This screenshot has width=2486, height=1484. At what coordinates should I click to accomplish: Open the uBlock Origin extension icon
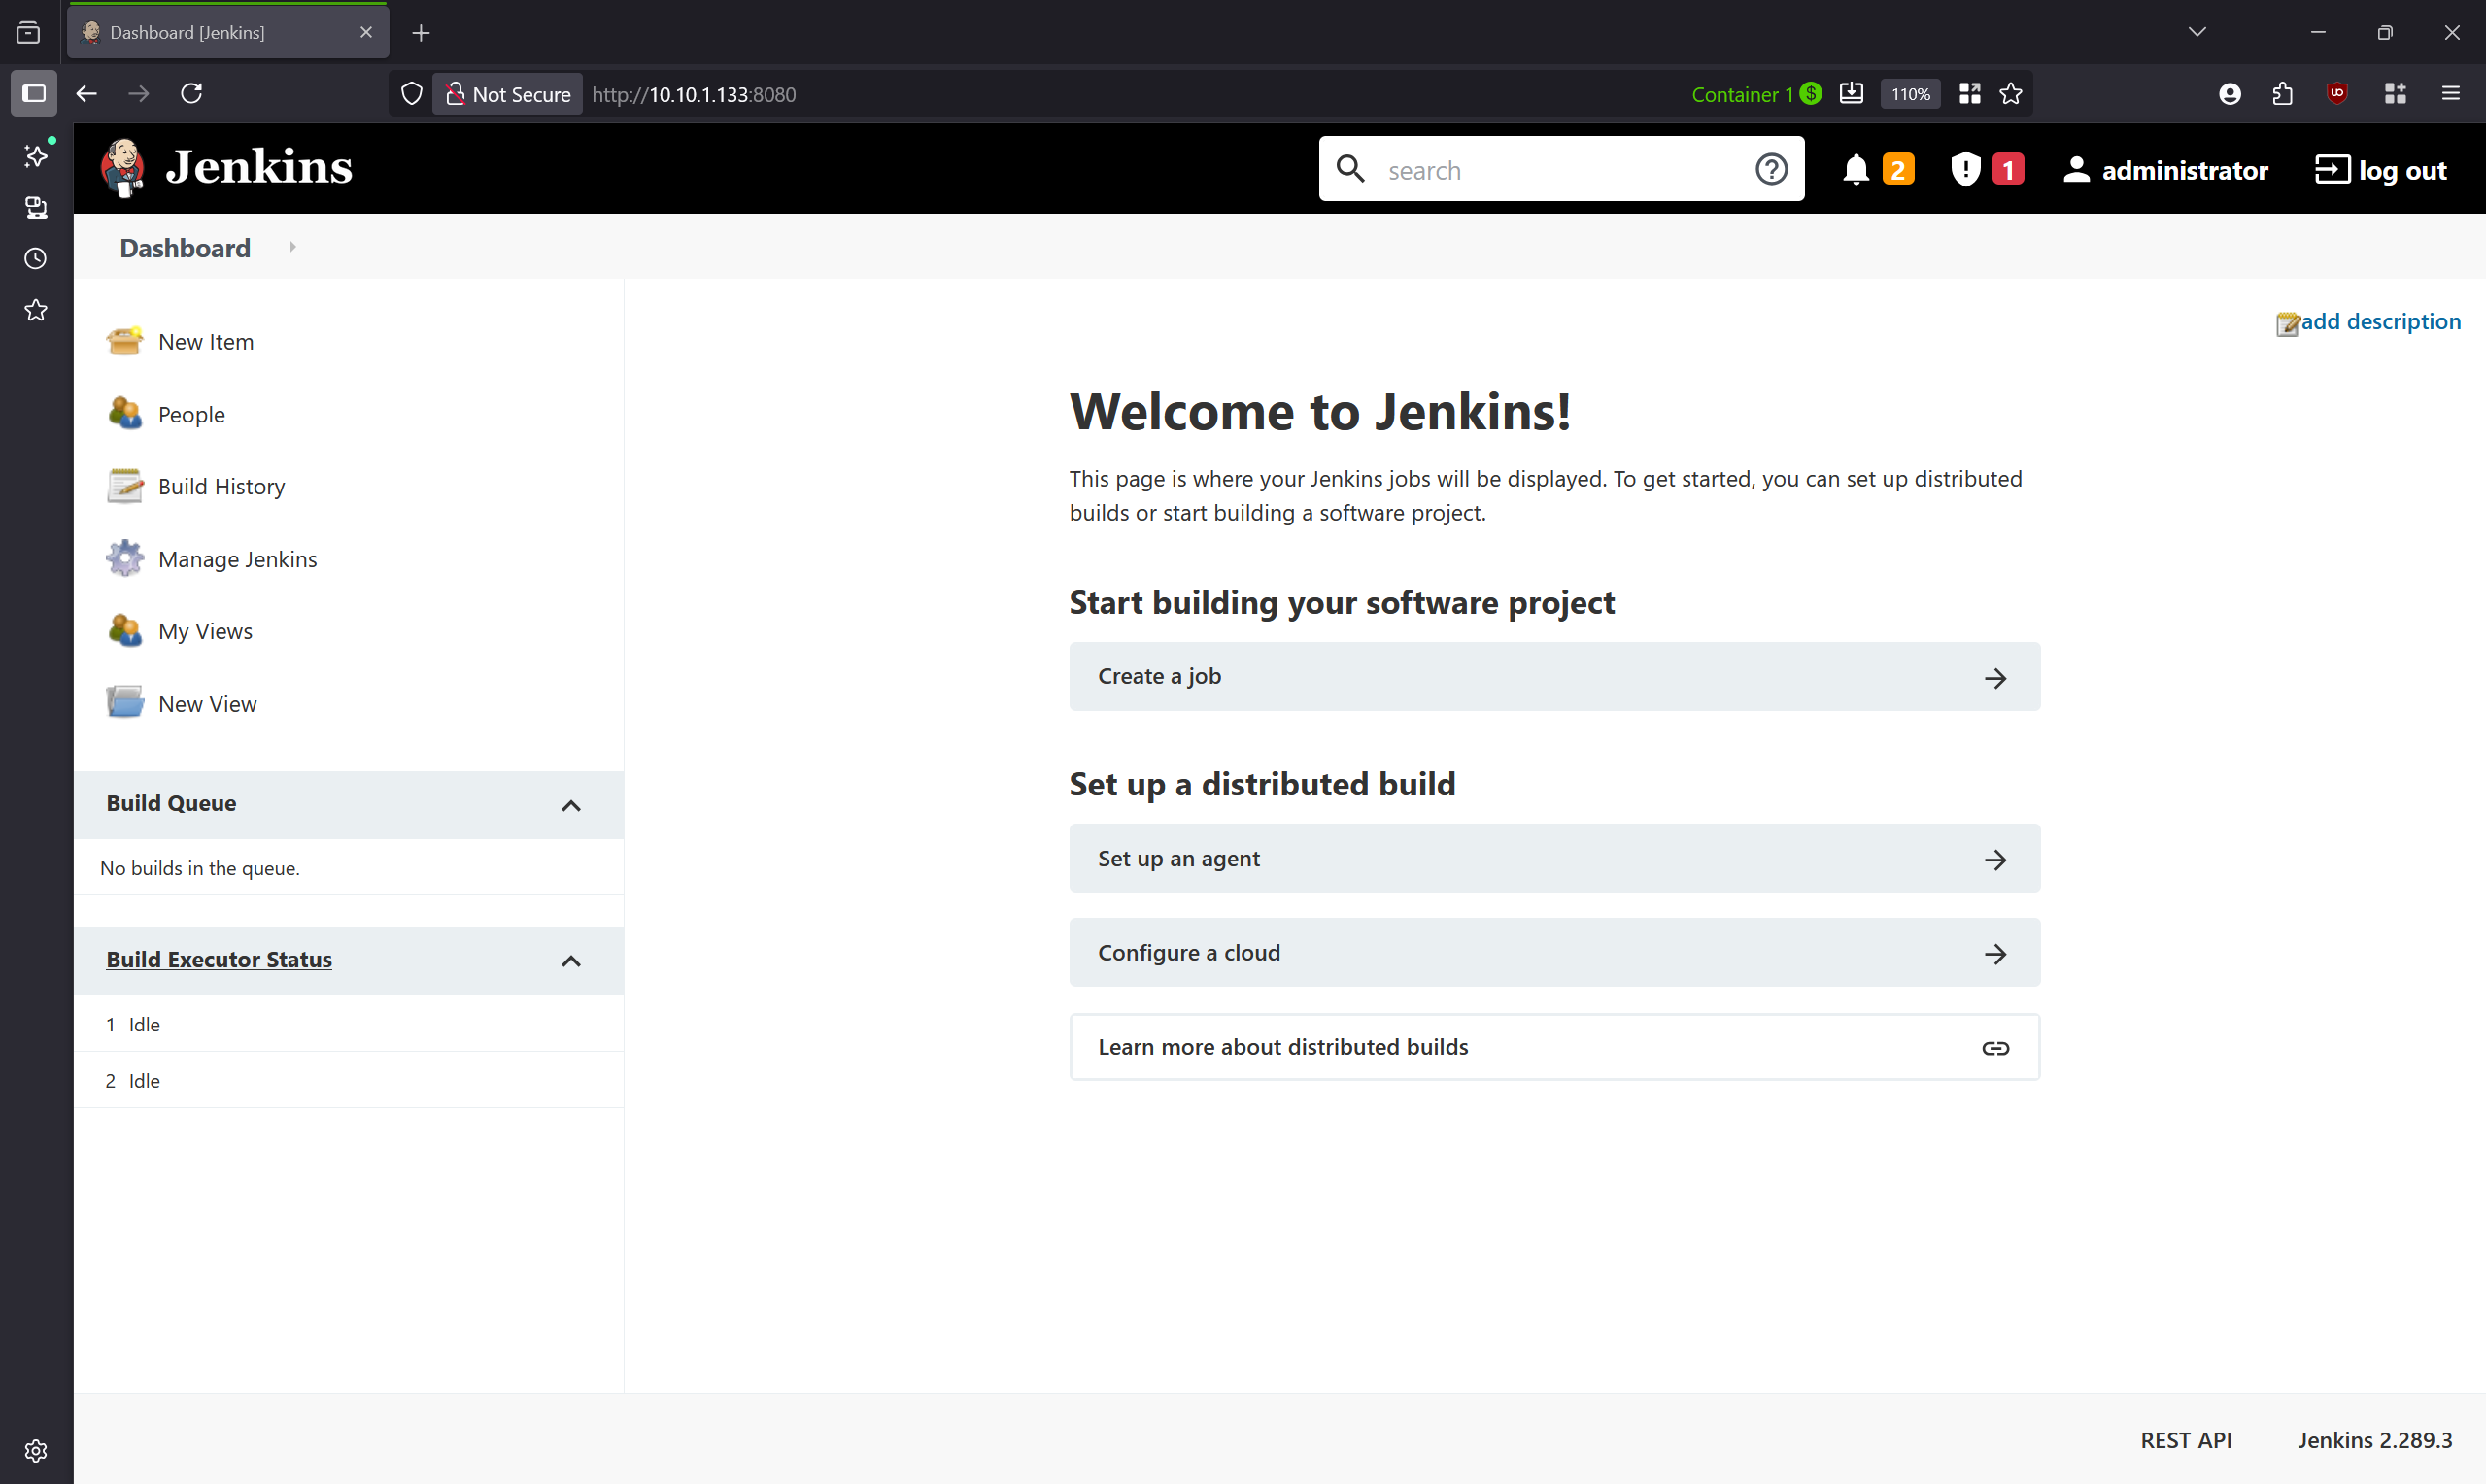click(x=2337, y=94)
